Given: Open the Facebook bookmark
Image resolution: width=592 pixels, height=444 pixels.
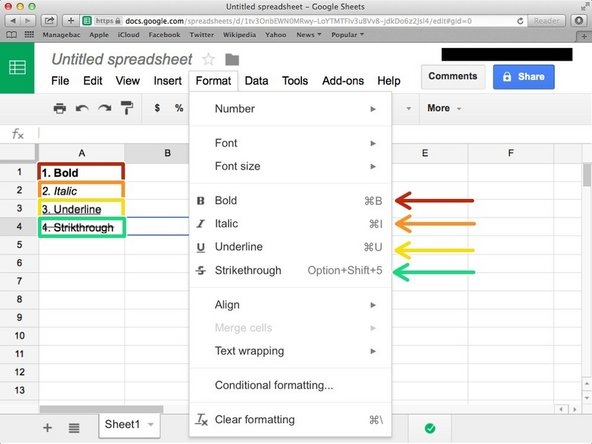Looking at the screenshot, I should tap(164, 35).
